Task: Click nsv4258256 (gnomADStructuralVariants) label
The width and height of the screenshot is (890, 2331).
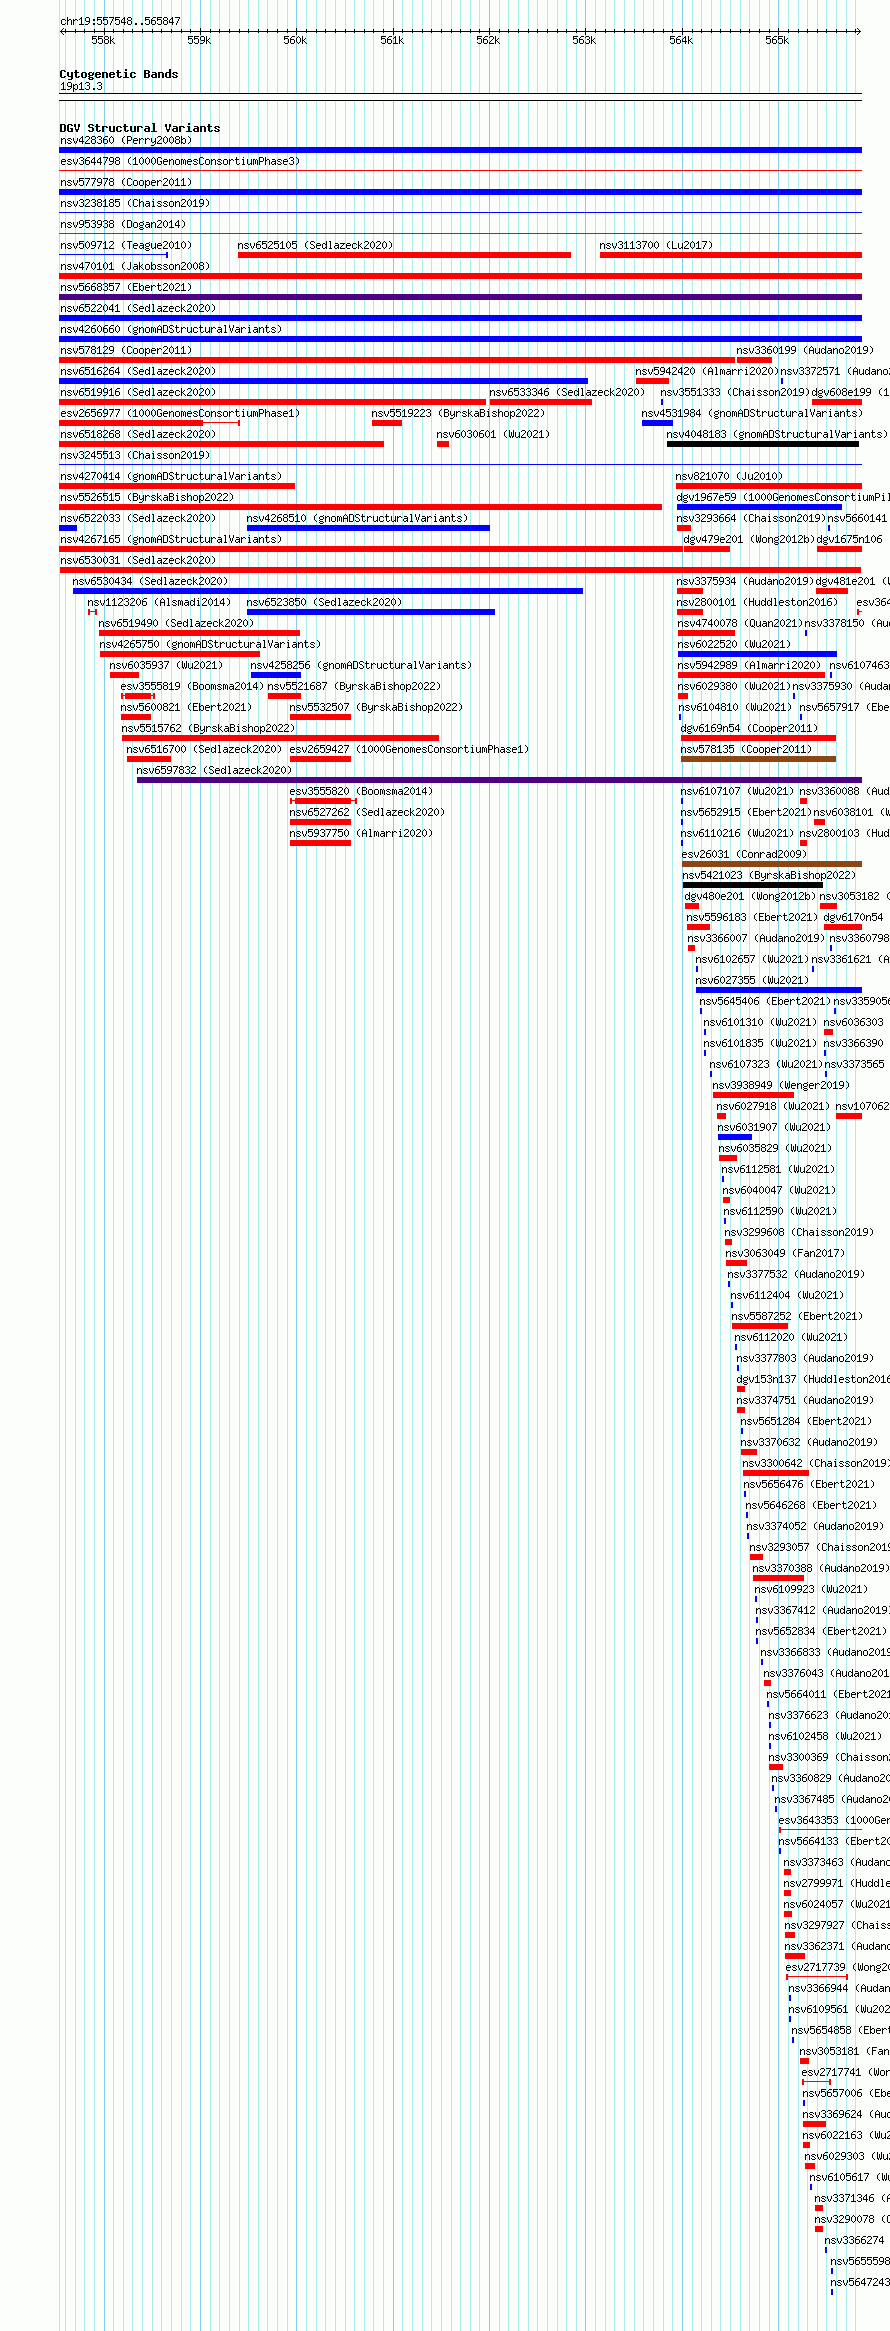Action: click(x=361, y=666)
